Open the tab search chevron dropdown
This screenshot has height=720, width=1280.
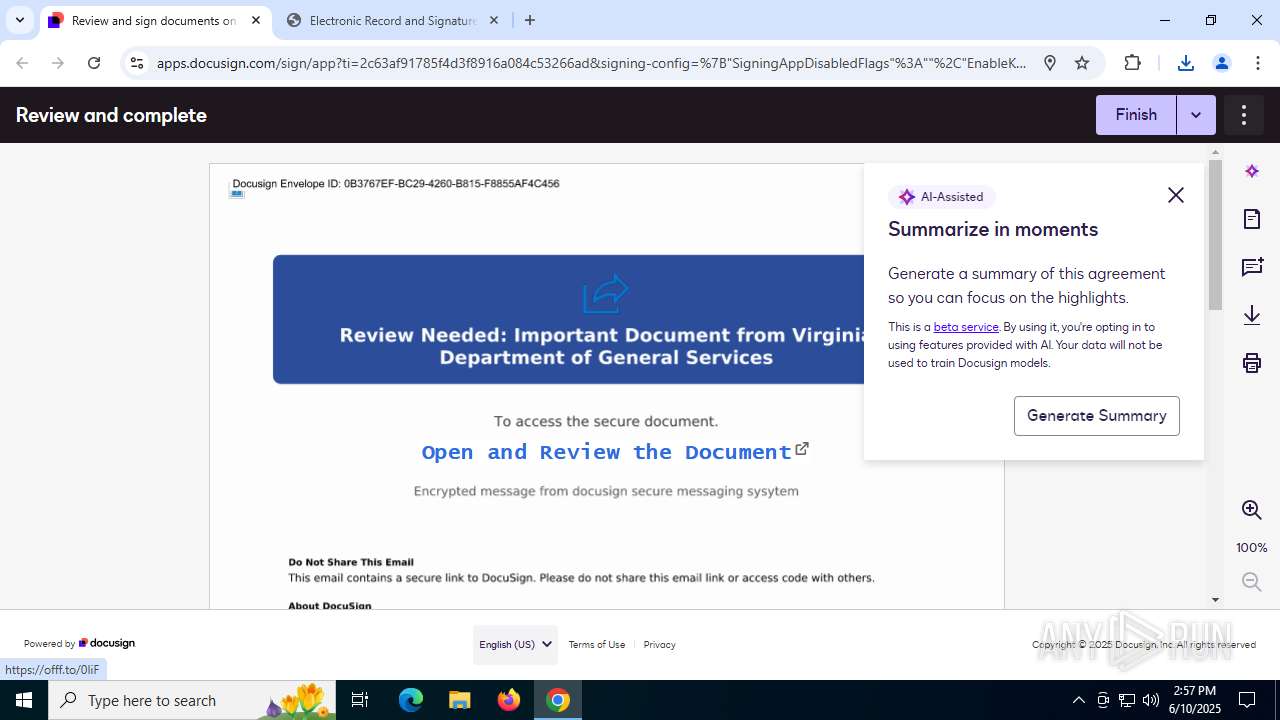[x=19, y=20]
